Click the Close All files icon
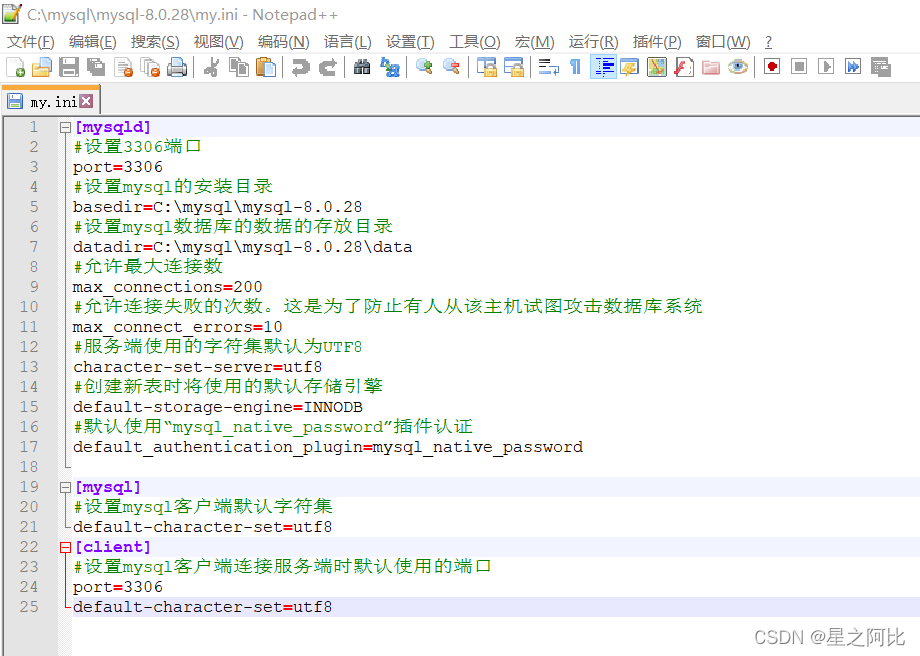This screenshot has width=920, height=656. pyautogui.click(x=150, y=67)
